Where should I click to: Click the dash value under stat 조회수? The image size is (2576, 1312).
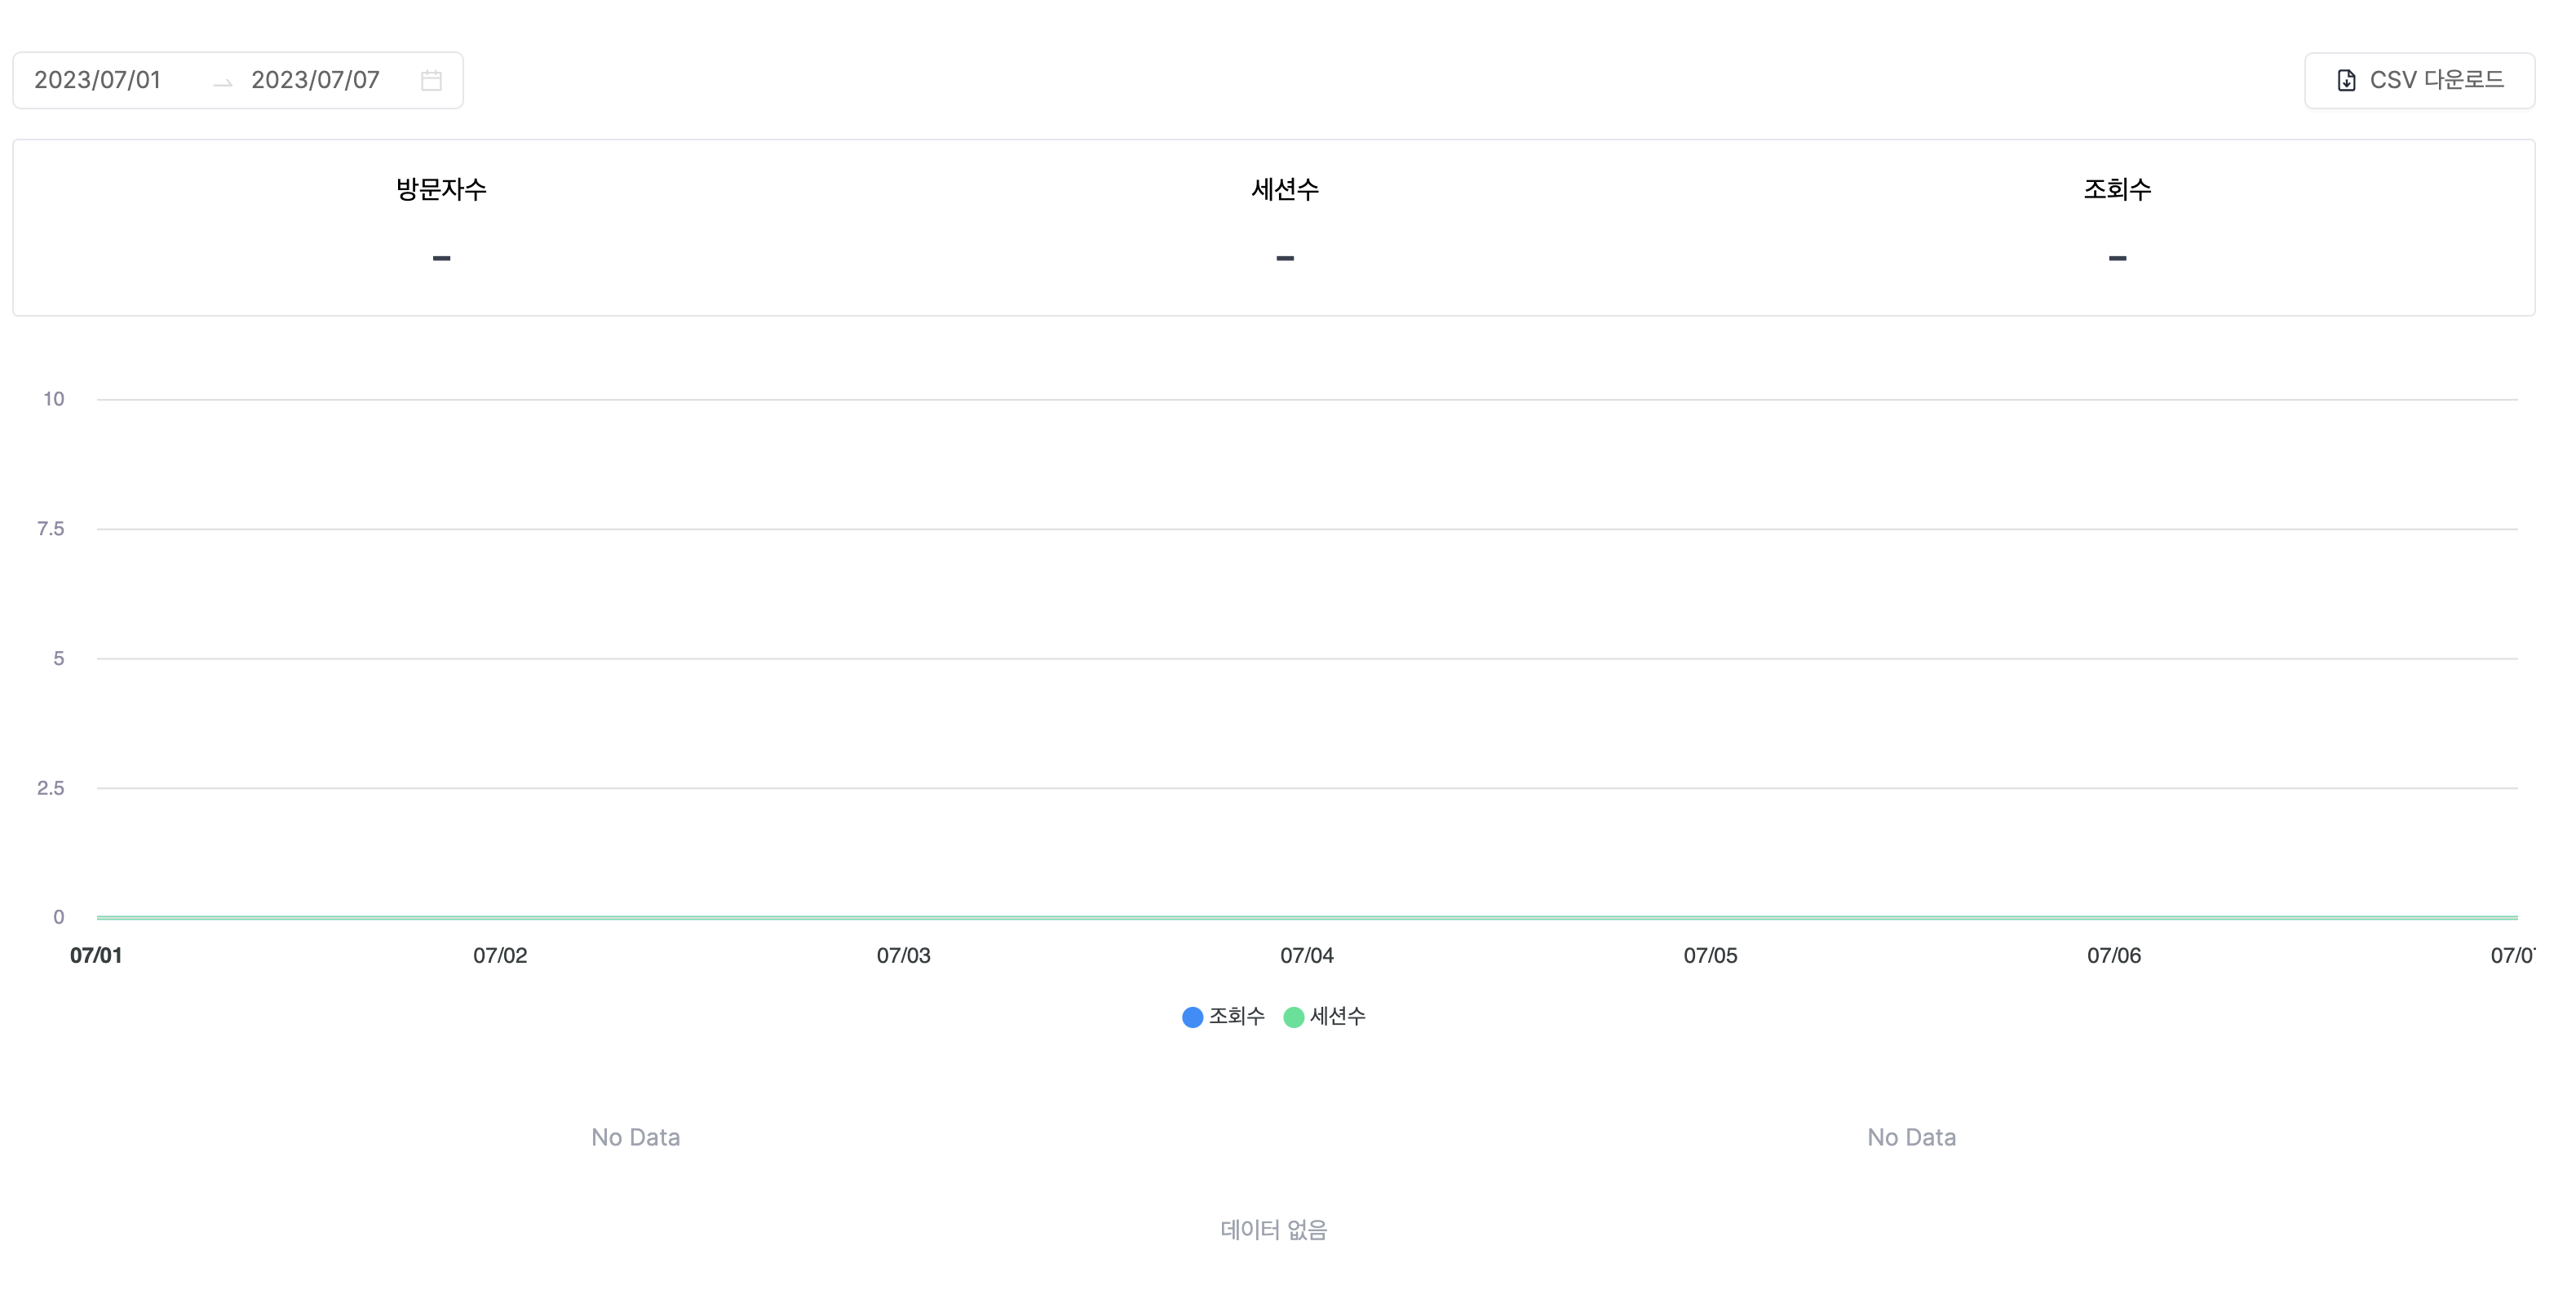pyautogui.click(x=2117, y=258)
